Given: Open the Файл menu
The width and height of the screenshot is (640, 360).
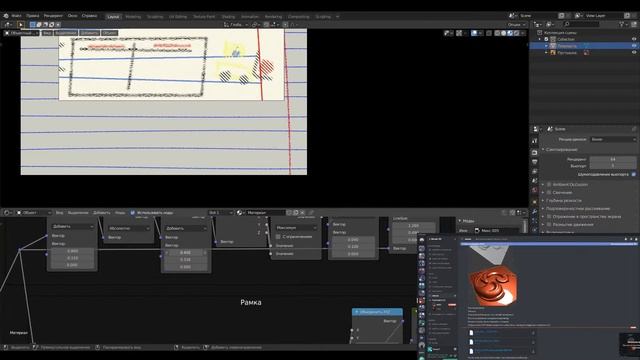Looking at the screenshot, I should click(16, 16).
